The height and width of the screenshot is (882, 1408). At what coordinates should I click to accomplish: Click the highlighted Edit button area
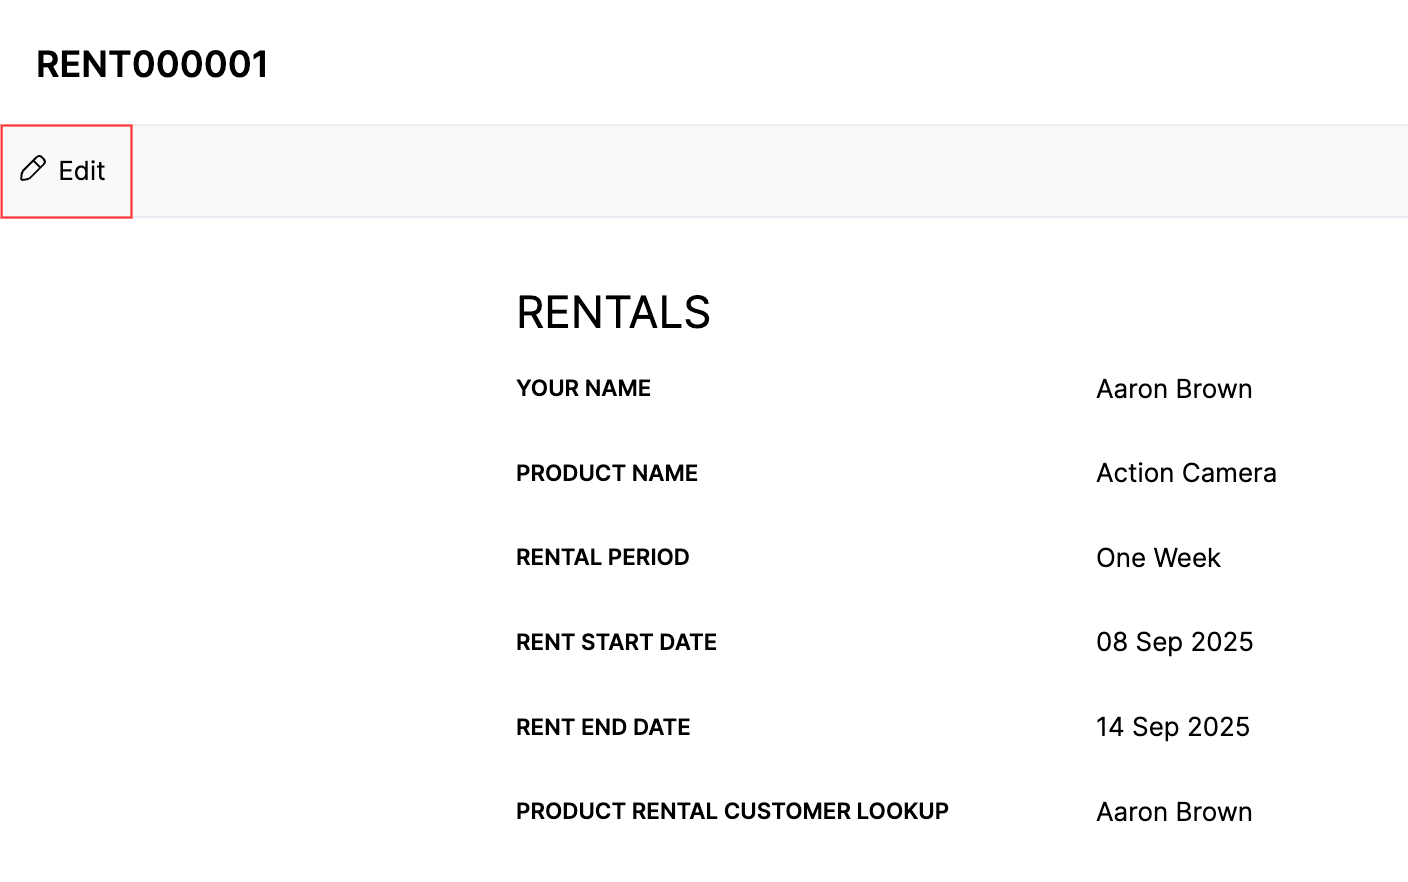[66, 171]
